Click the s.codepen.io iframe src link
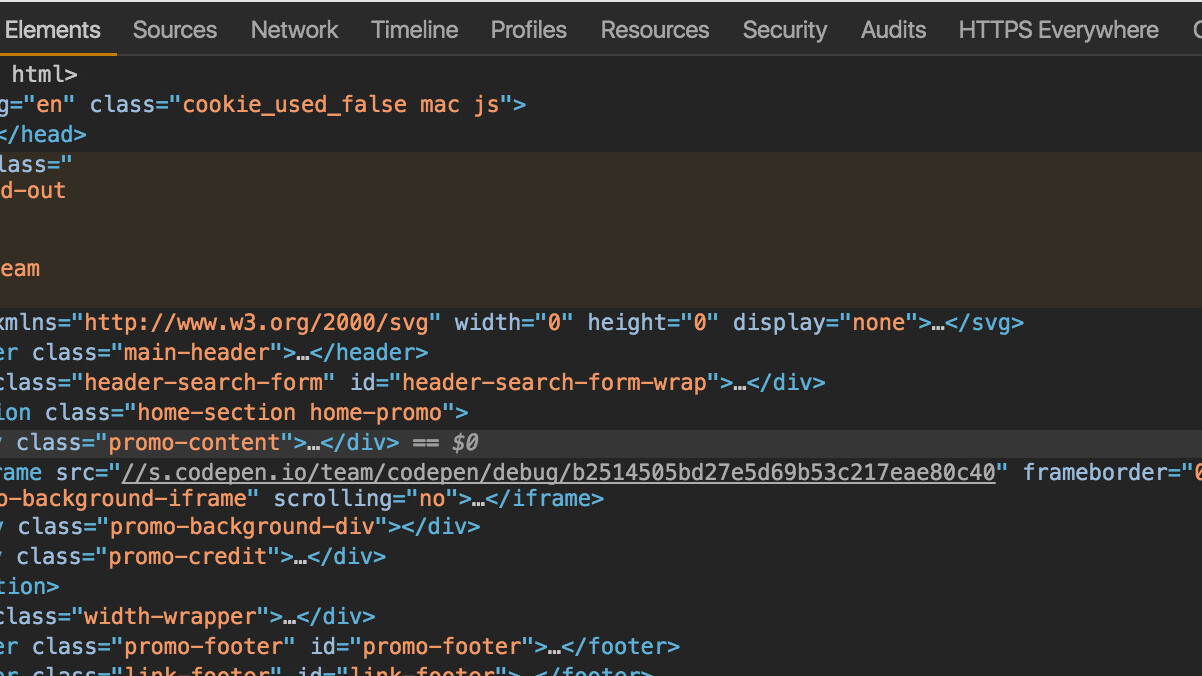Screen dimensions: 1202x676 559,472
